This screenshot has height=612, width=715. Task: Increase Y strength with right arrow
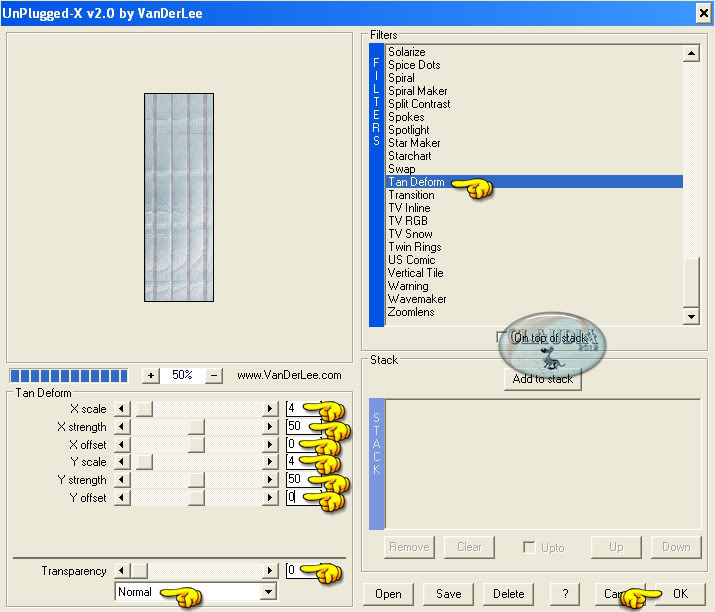270,480
